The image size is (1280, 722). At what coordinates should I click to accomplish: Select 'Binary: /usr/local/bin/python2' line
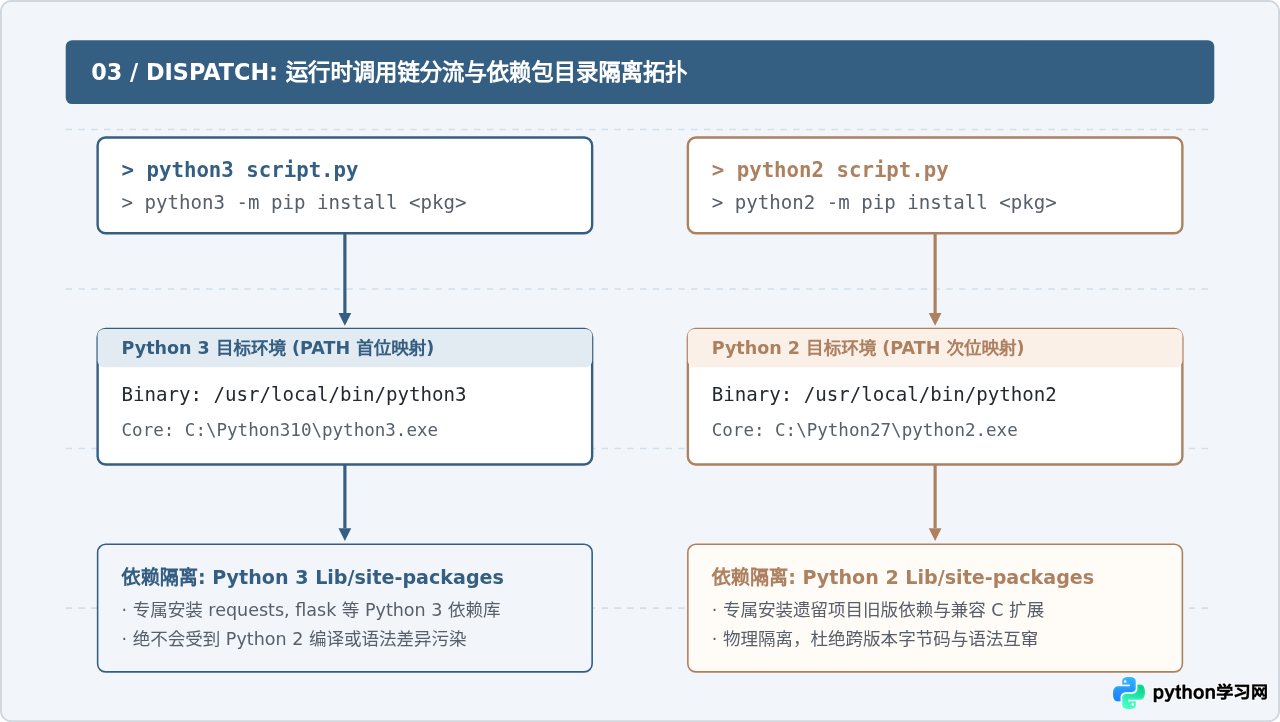tap(884, 394)
